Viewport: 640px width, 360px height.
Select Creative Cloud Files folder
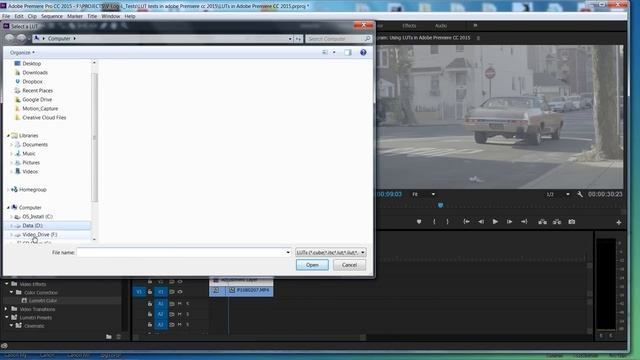44,118
